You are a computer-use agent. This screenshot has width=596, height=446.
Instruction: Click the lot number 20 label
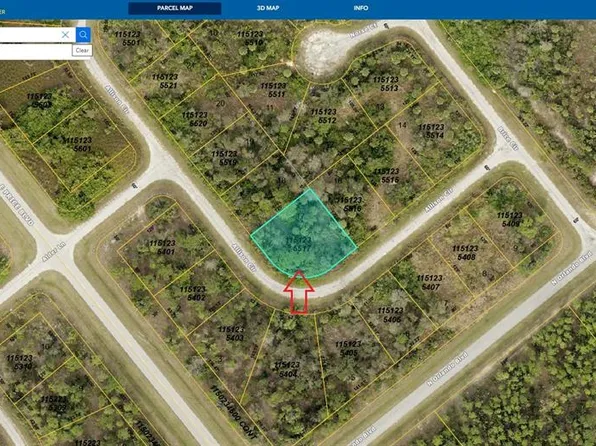[220, 103]
